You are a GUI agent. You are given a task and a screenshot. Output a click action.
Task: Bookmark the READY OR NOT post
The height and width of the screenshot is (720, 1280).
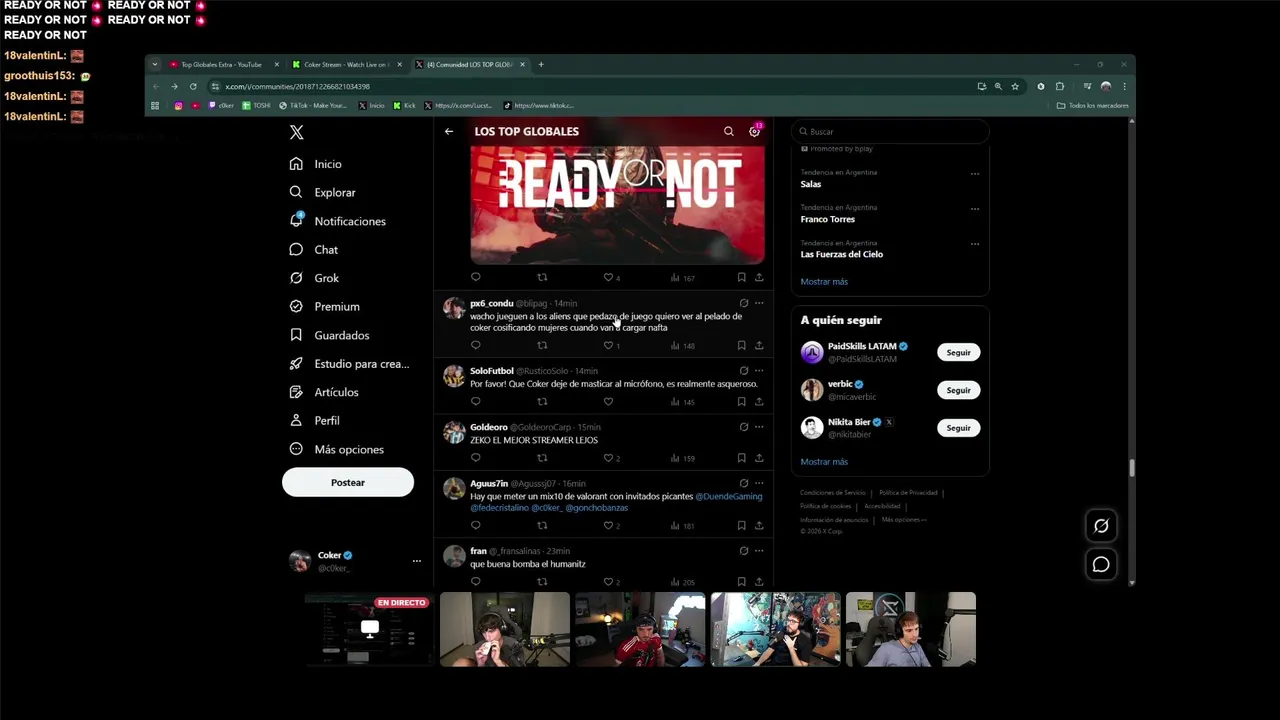pyautogui.click(x=741, y=277)
